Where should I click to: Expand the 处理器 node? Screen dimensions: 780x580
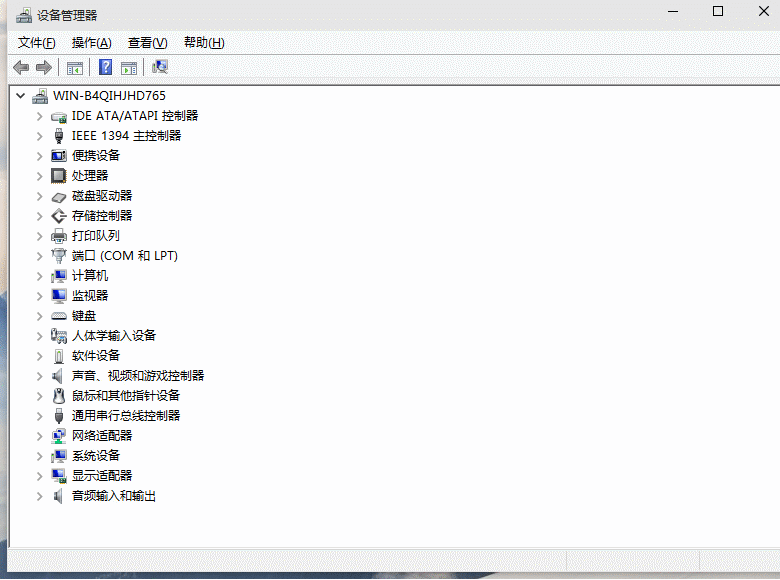(x=39, y=176)
